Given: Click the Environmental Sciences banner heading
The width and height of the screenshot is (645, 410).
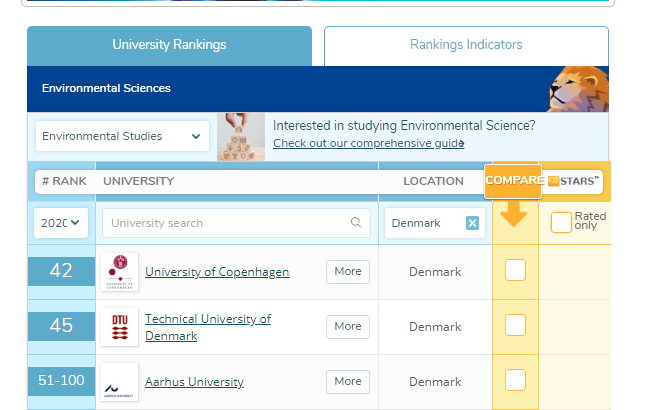Looking at the screenshot, I should pos(106,88).
